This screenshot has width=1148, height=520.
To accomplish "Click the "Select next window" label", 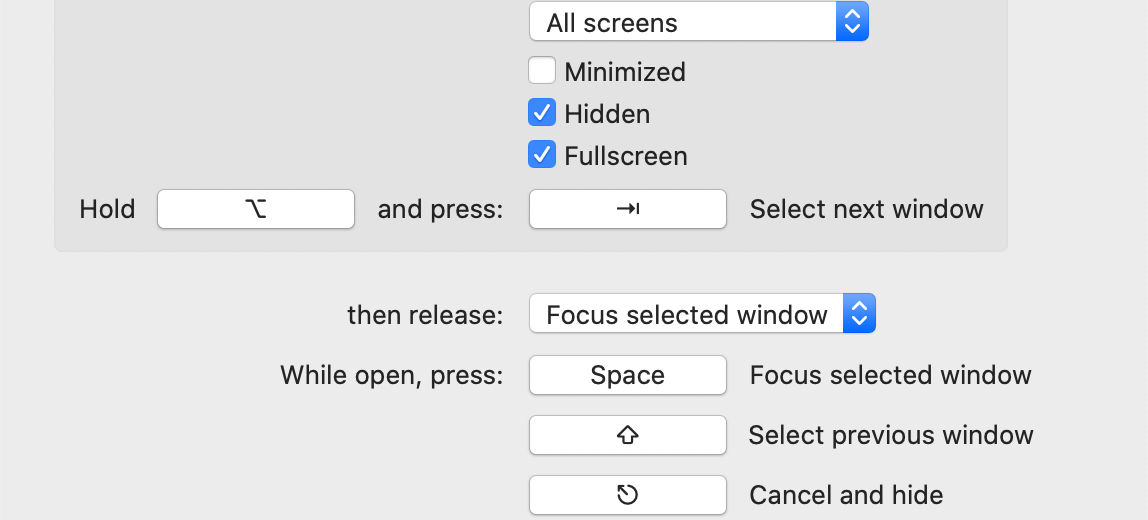I will pyautogui.click(x=866, y=209).
